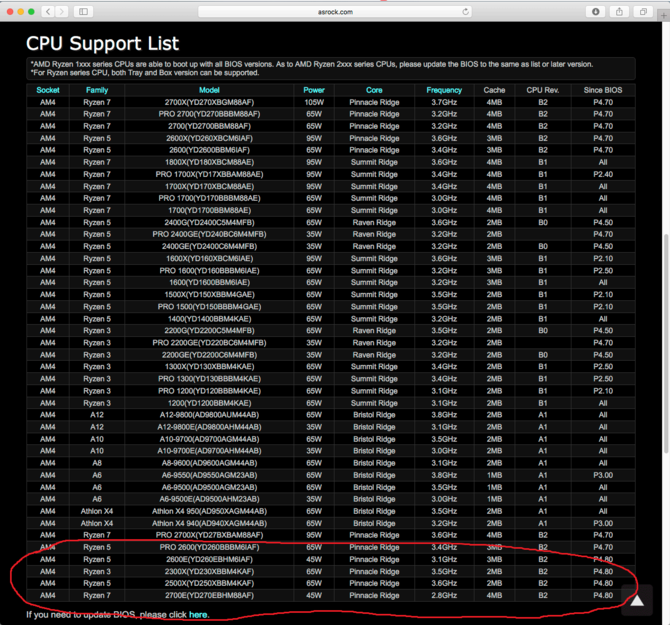Screen dimensions: 670x625
Task: Select model A10-9700(AD9700AGM44AB) cell
Action: [x=209, y=439]
